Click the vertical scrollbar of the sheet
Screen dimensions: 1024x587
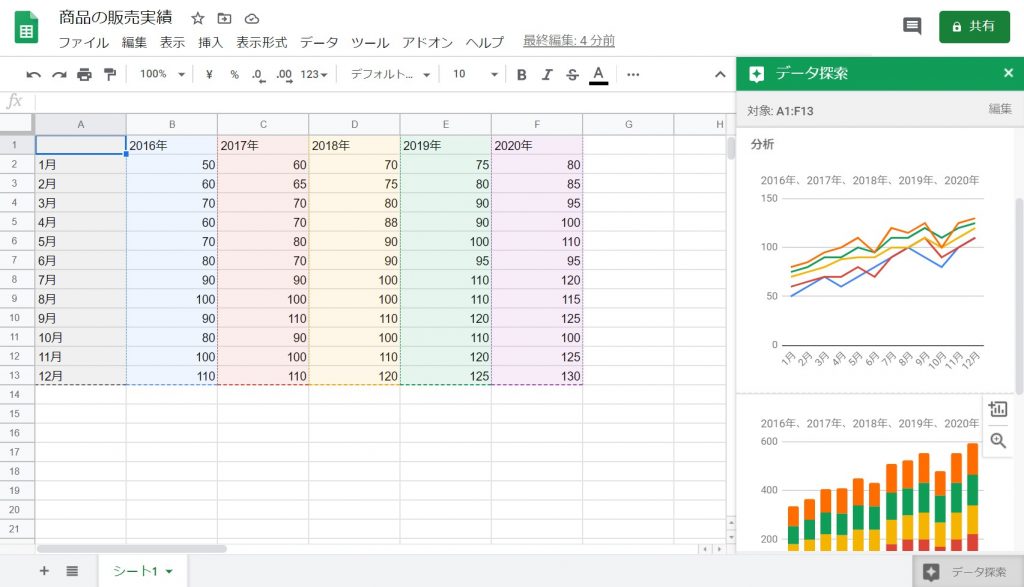(x=731, y=148)
